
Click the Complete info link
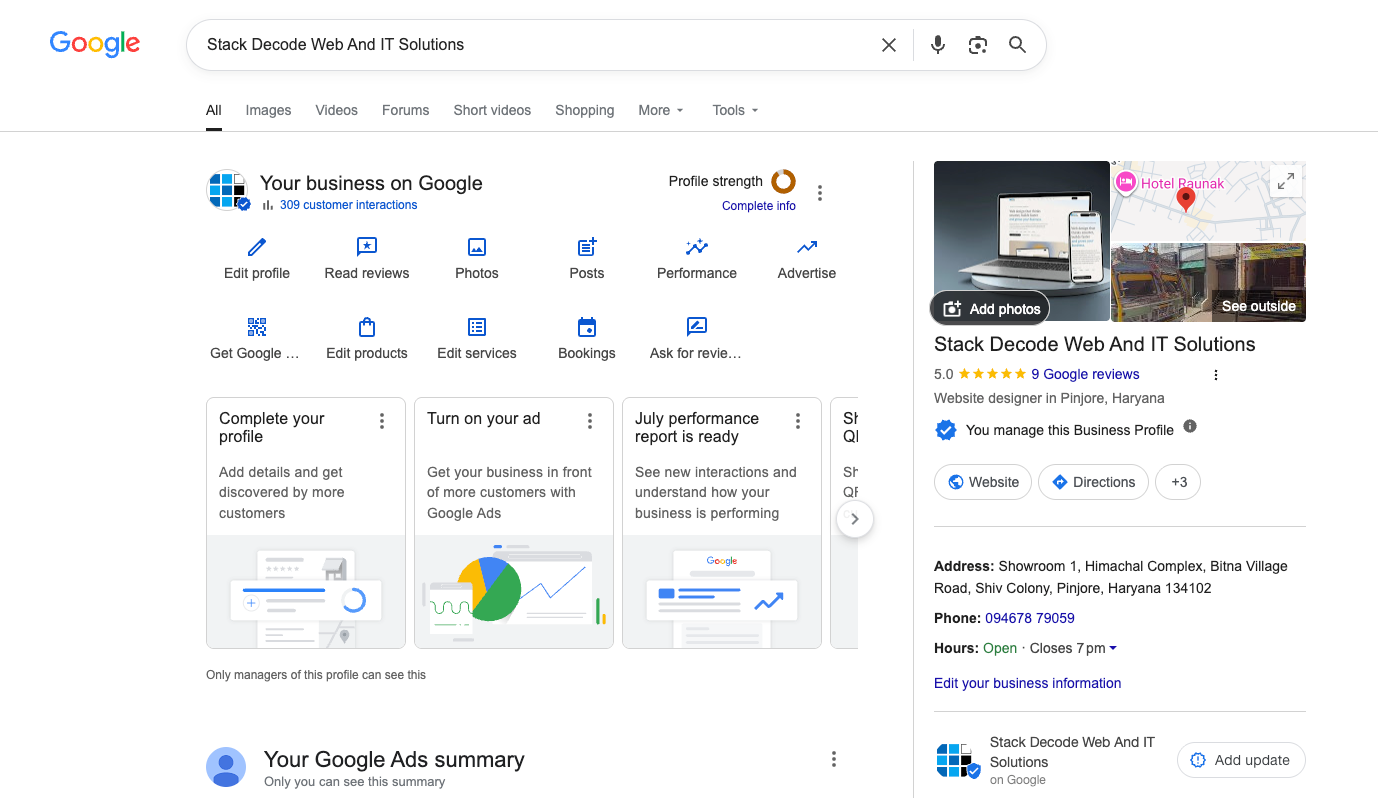(759, 206)
